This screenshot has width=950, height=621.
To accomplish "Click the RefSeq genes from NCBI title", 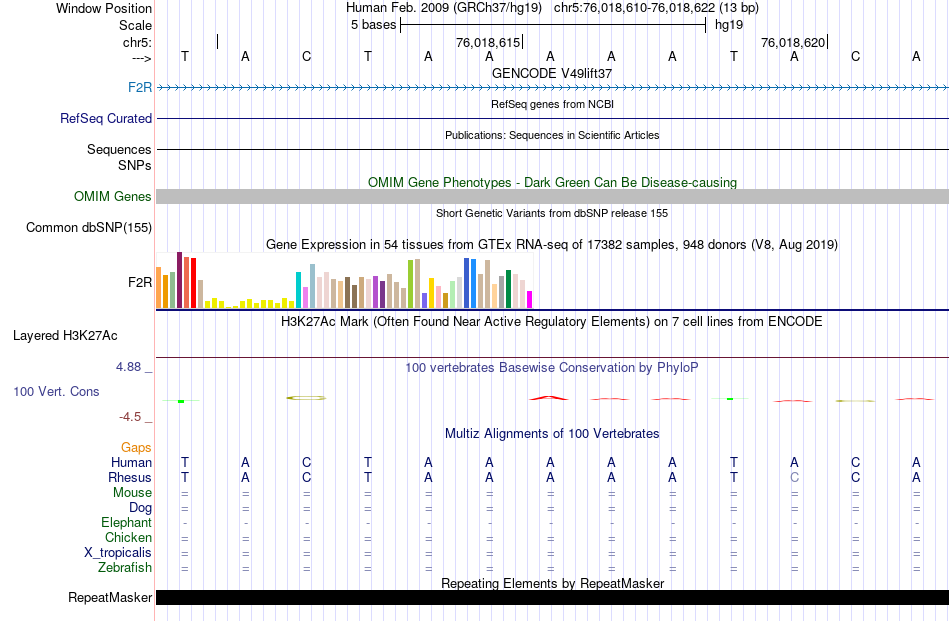I will [552, 104].
